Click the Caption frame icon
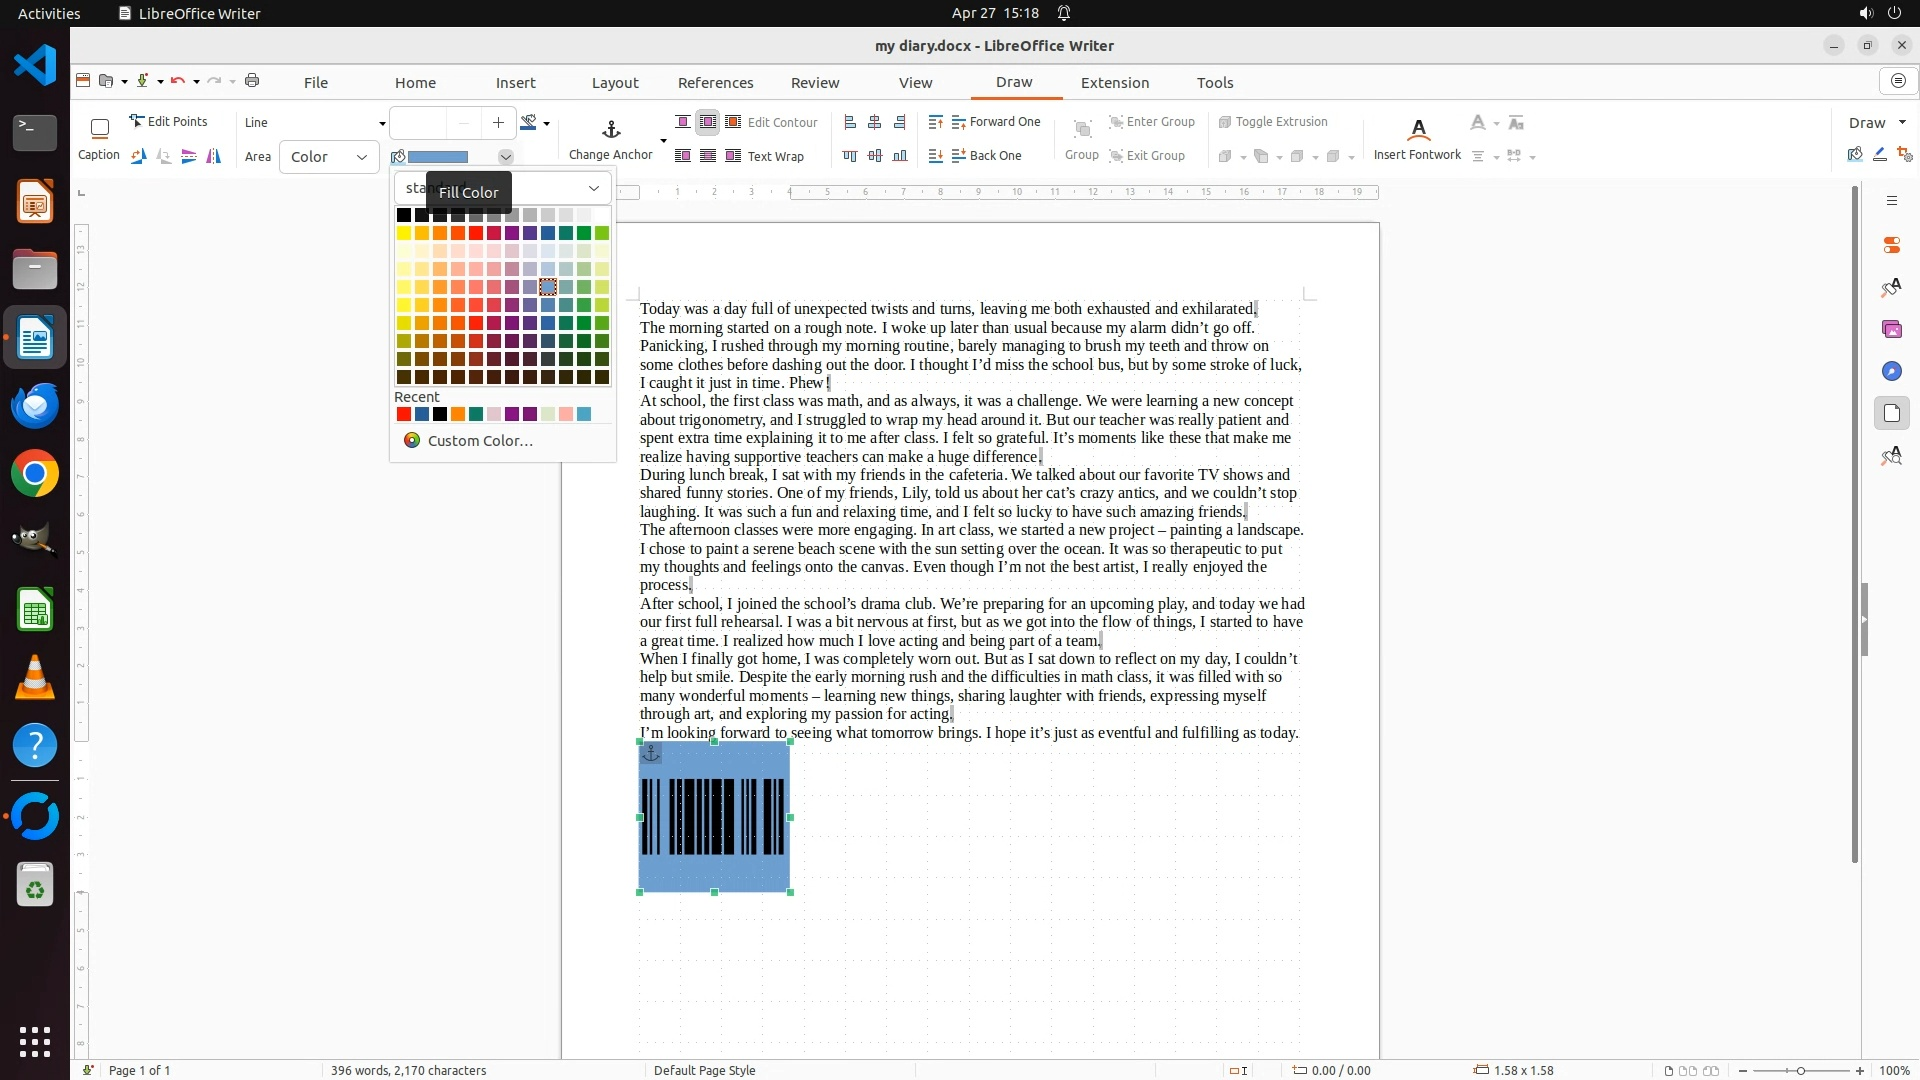Image resolution: width=1920 pixels, height=1080 pixels. pos(99,128)
